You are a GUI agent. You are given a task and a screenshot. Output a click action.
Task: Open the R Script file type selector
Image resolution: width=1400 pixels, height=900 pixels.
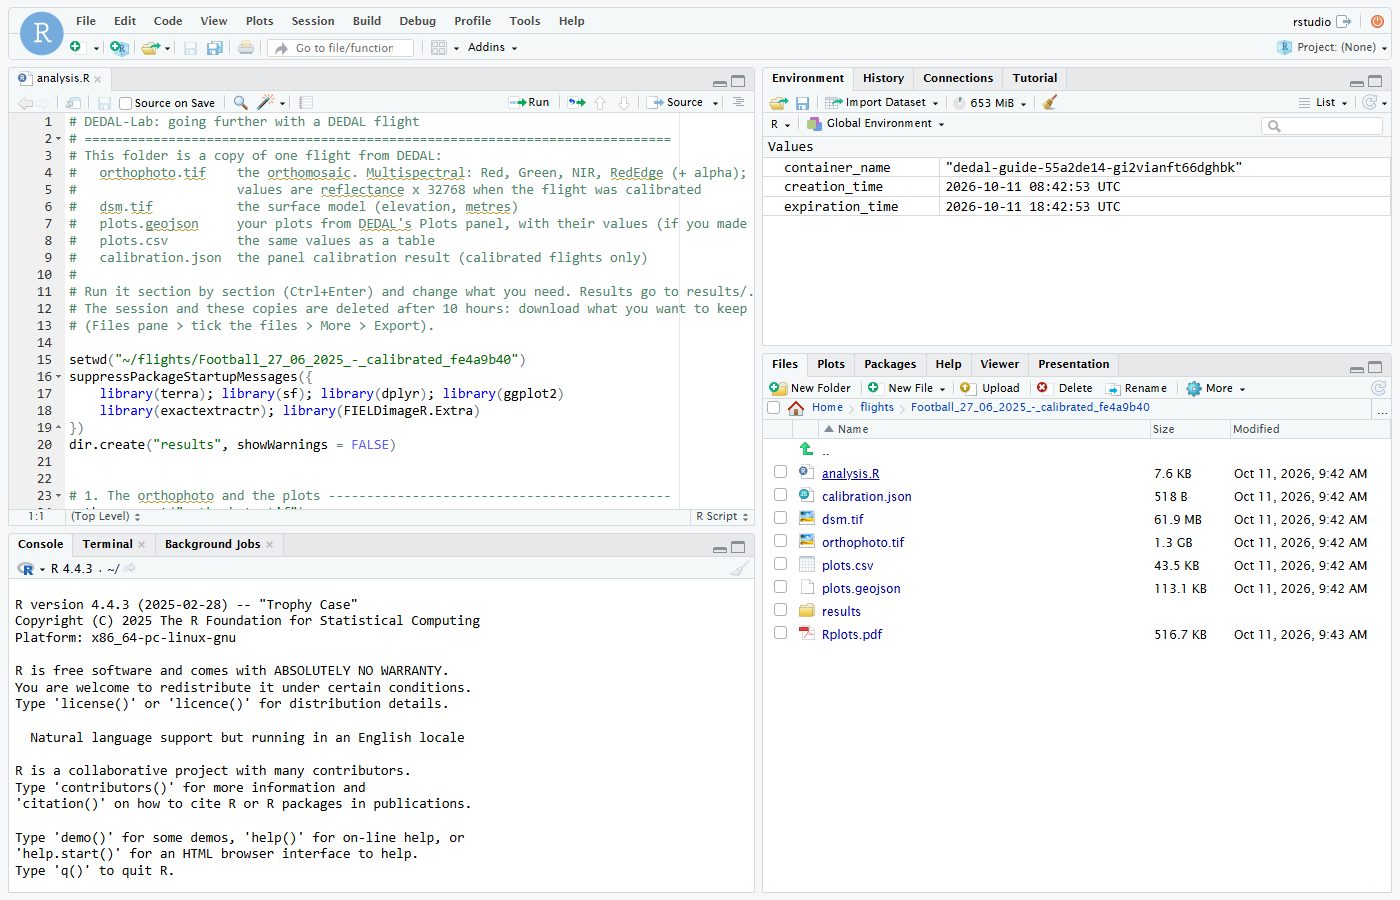[x=722, y=516]
